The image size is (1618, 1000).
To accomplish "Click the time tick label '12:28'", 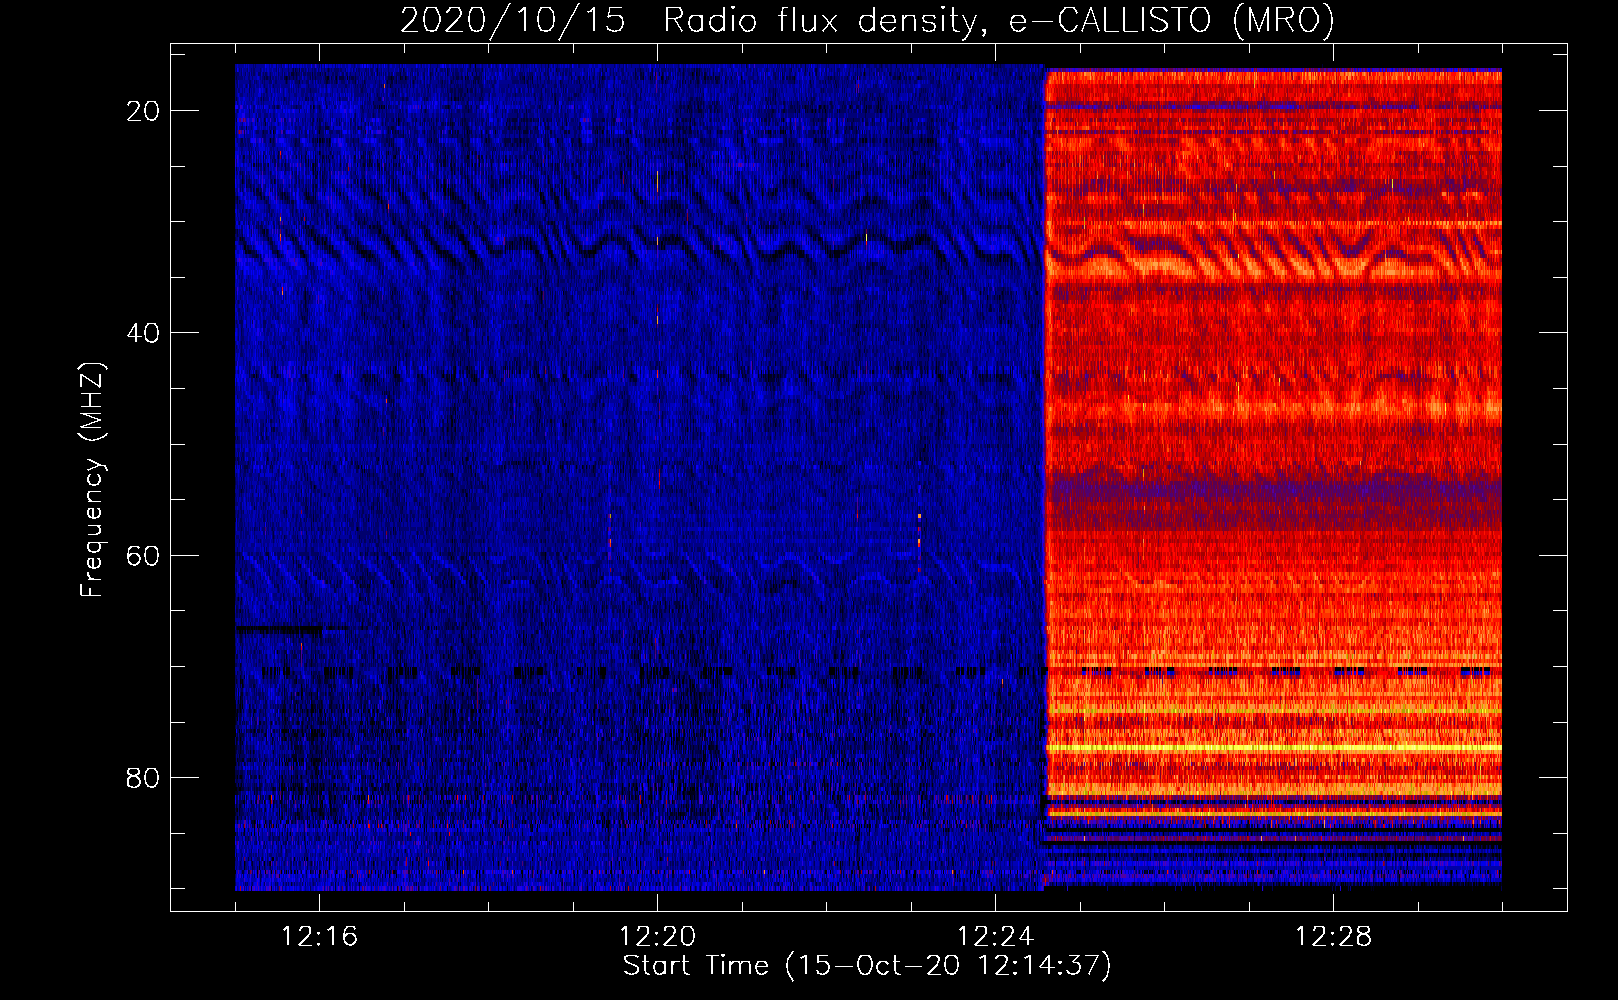I will 1333,936.
